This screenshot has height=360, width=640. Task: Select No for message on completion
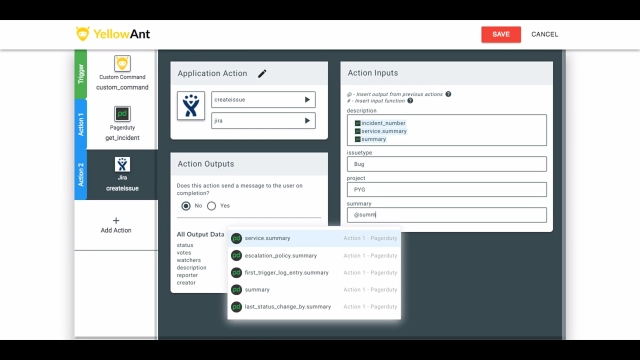tap(186, 206)
